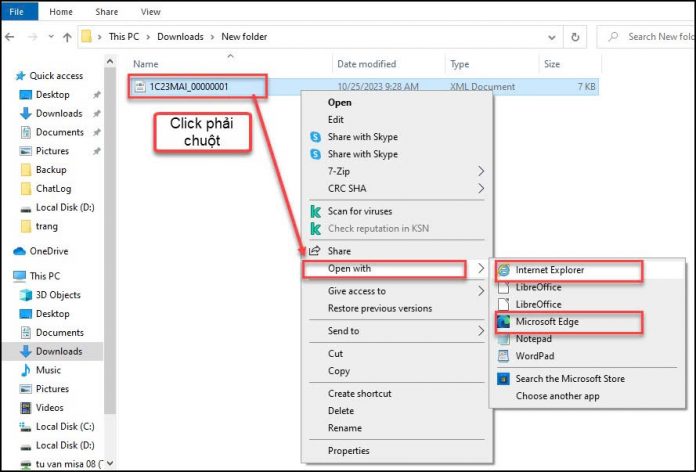Viewport: 696px width, 472px height.
Task: Expand the Send to submenu
Action: click(x=481, y=331)
